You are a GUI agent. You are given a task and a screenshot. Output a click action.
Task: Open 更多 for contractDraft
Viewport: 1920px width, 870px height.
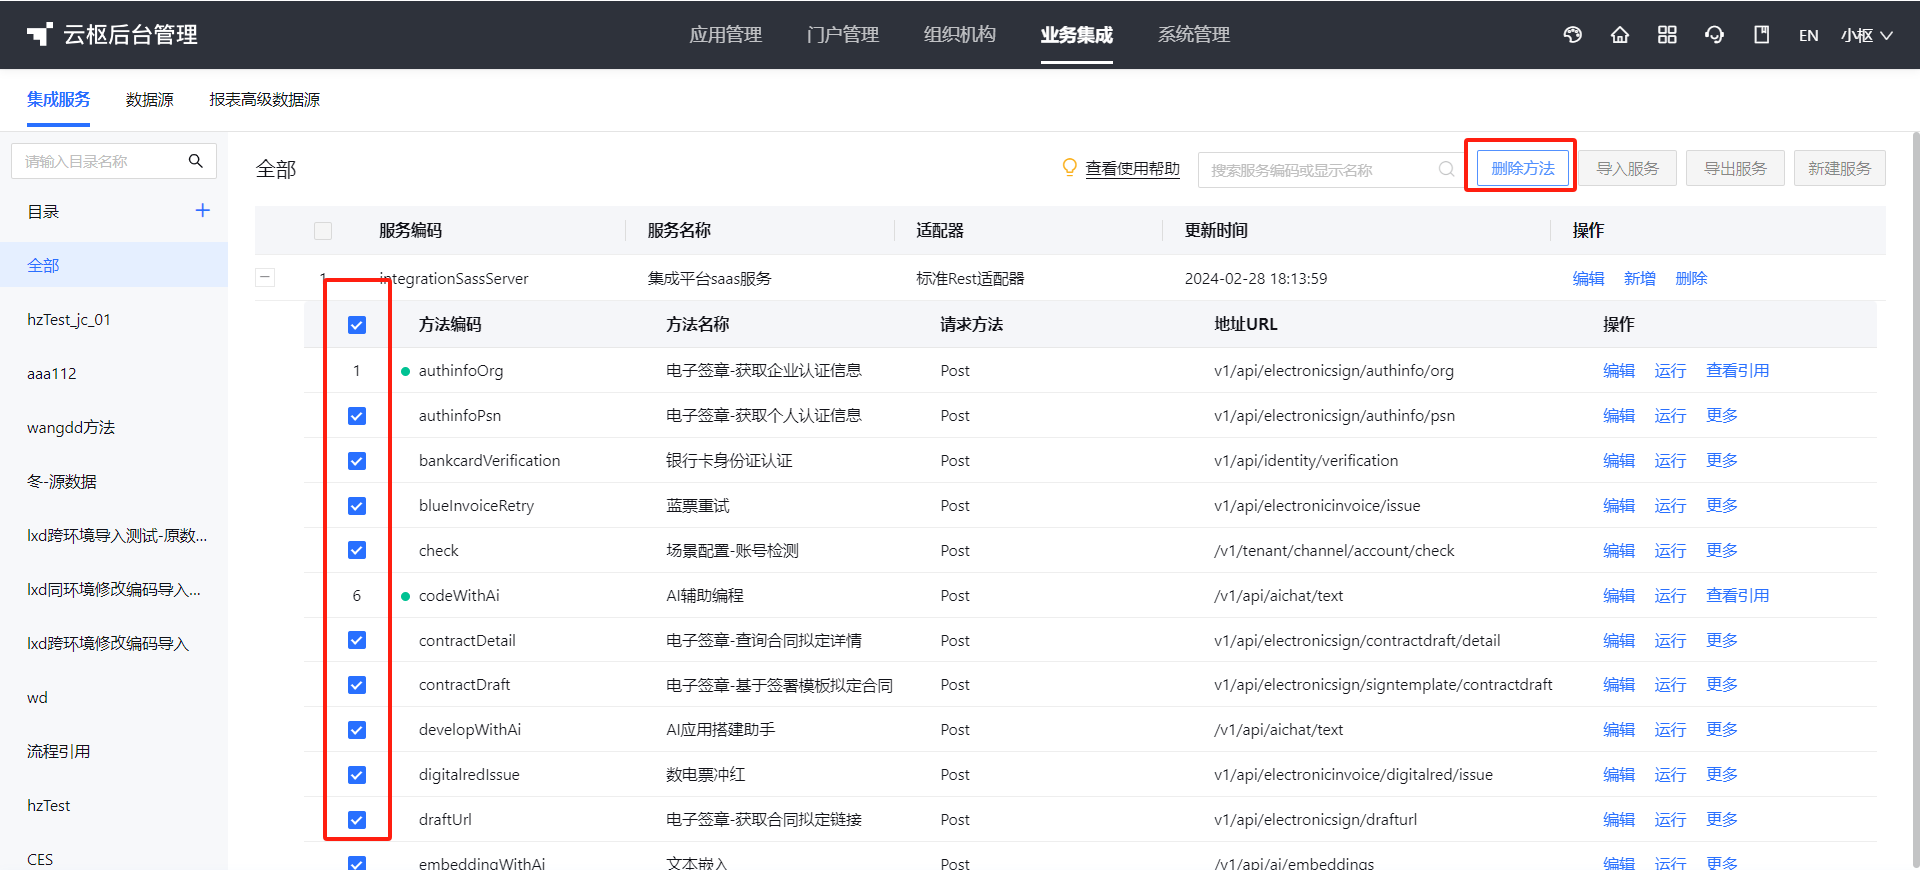pyautogui.click(x=1722, y=685)
